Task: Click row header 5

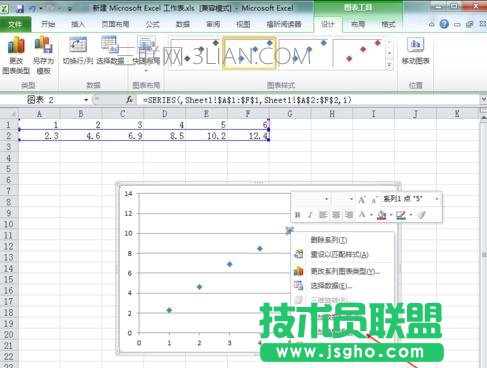Action: [x=9, y=169]
